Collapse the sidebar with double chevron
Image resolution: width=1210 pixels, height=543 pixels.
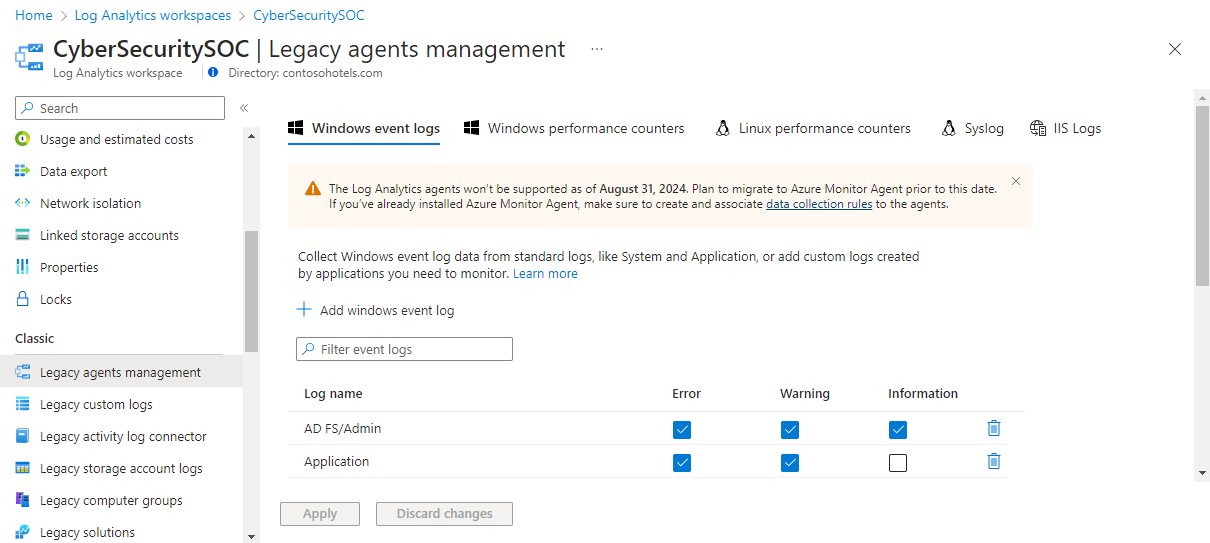pos(243,108)
